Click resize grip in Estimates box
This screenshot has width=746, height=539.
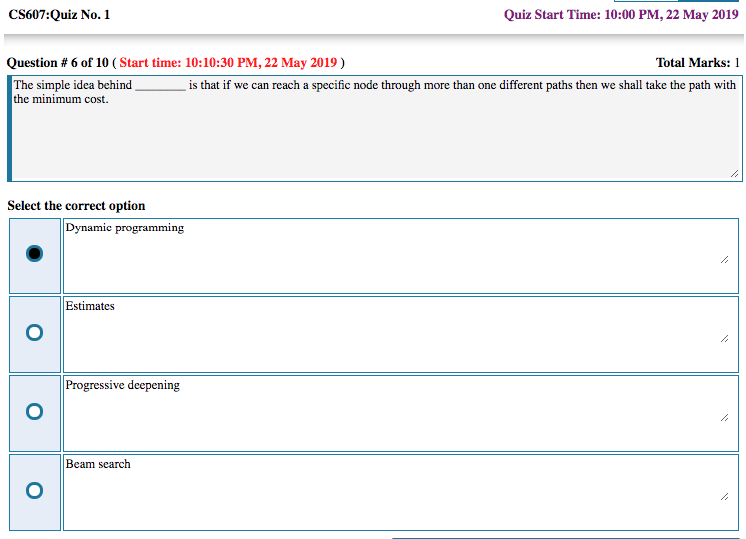[x=724, y=338]
